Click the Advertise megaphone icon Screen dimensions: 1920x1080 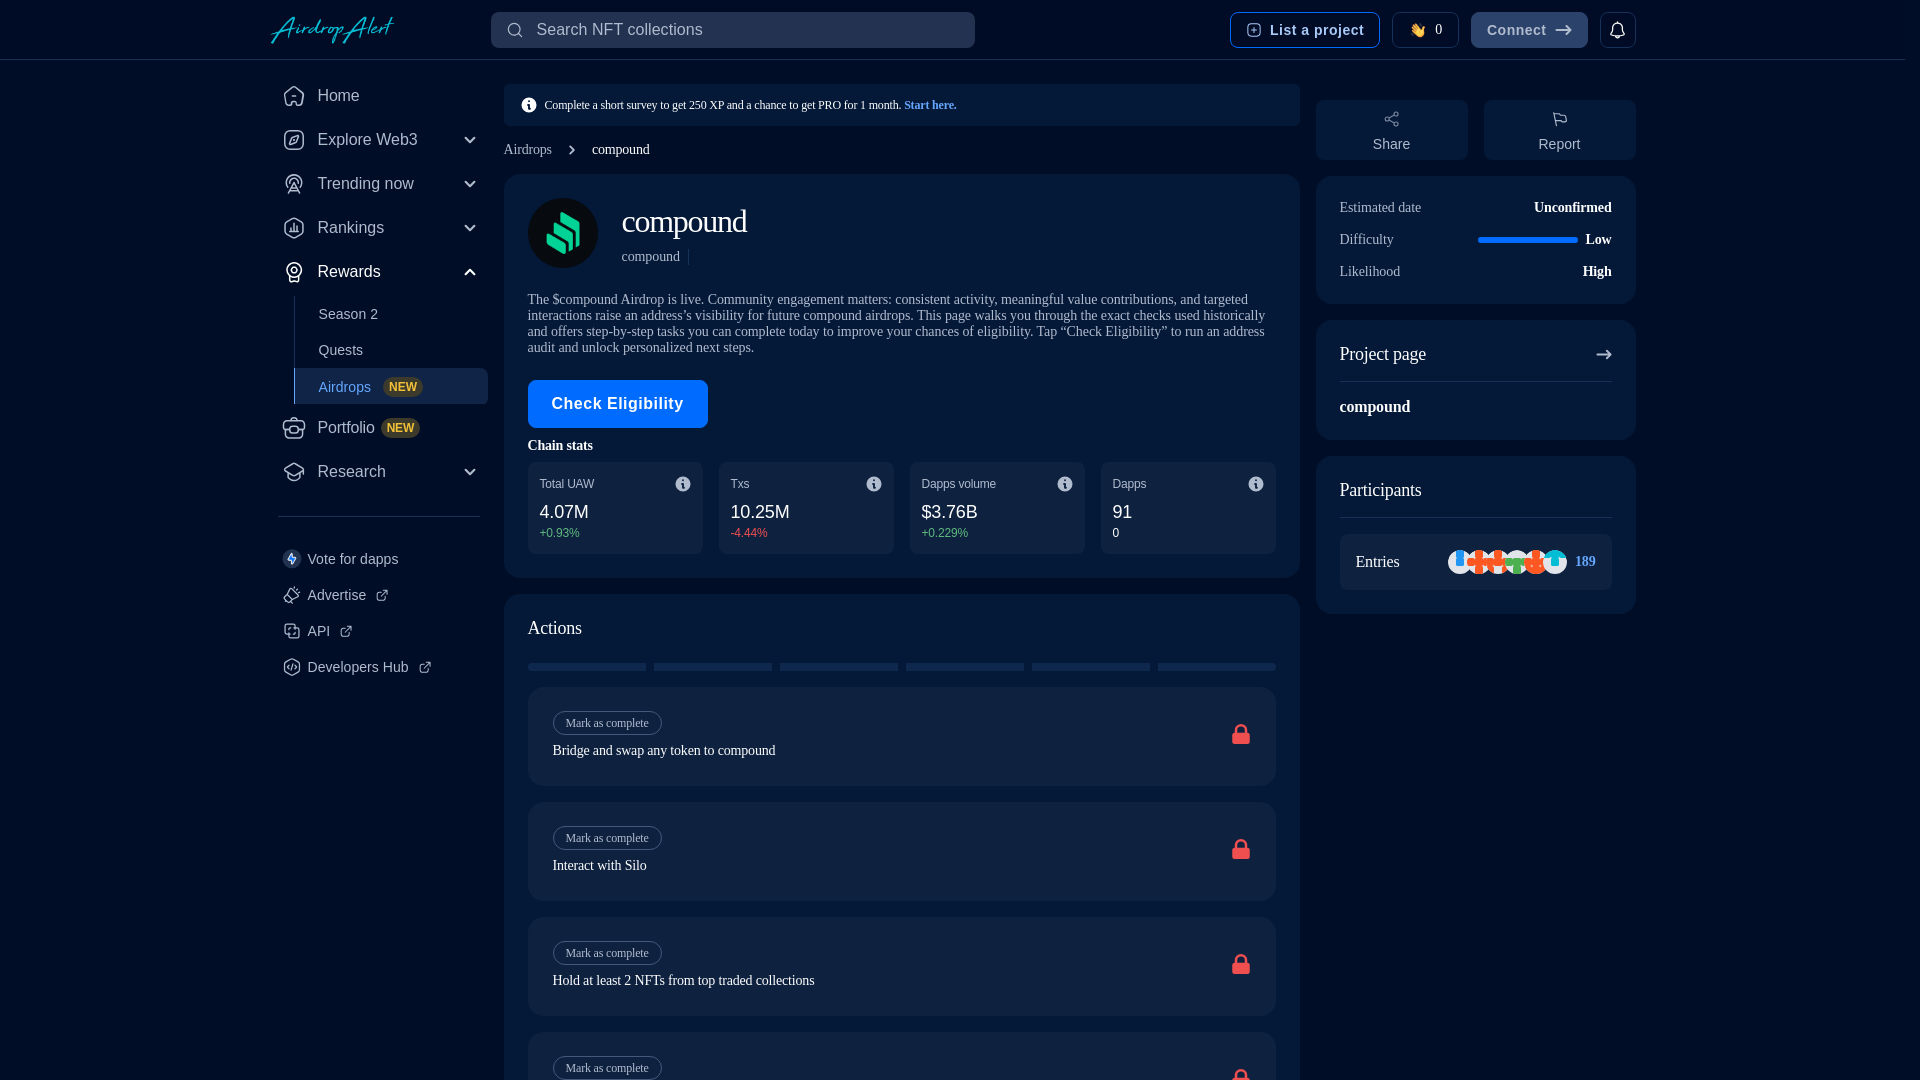[291, 595]
